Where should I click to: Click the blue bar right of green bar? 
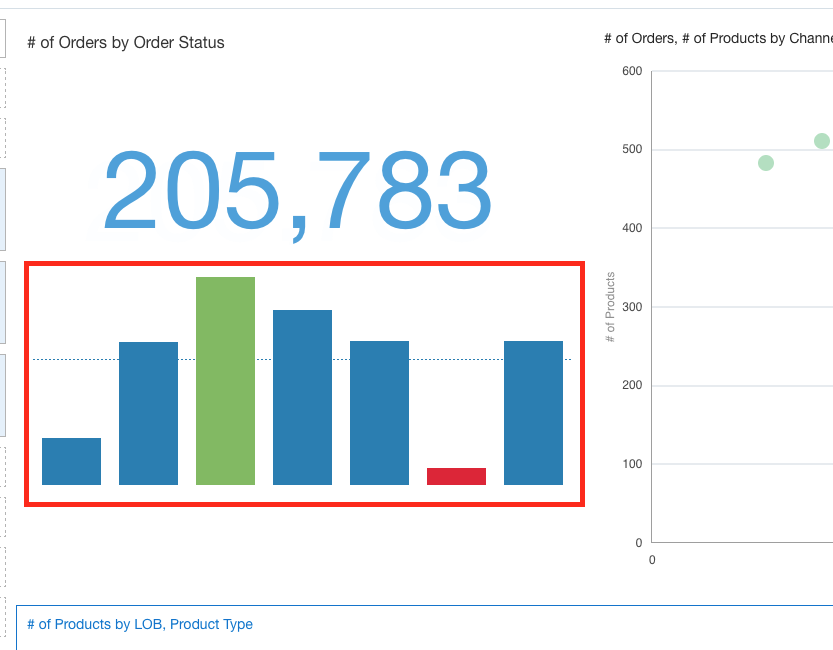302,397
